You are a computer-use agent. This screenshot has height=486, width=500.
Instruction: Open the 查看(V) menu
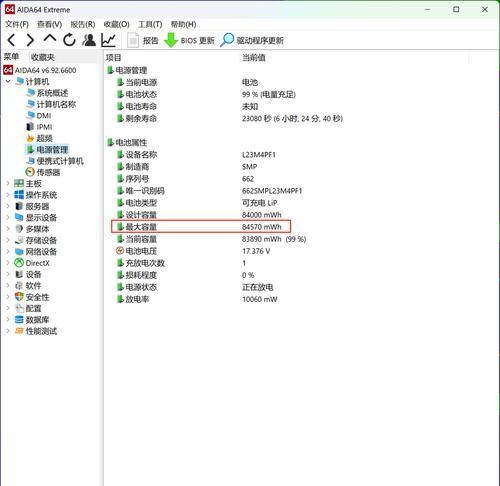click(49, 24)
